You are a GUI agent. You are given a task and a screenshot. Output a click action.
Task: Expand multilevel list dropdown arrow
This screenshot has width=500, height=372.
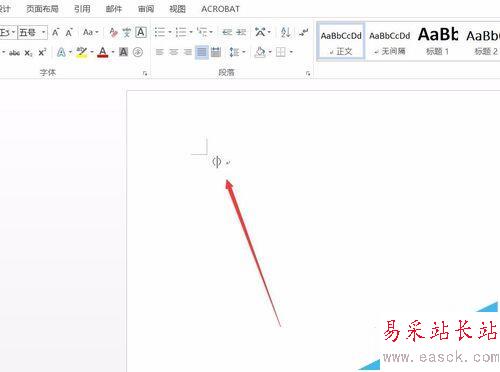click(x=211, y=32)
